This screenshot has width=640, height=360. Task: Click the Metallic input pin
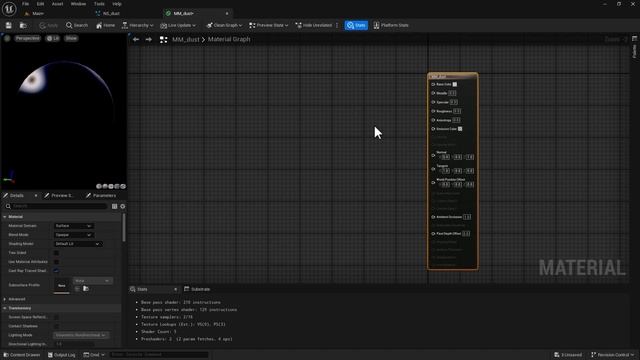pyautogui.click(x=433, y=93)
